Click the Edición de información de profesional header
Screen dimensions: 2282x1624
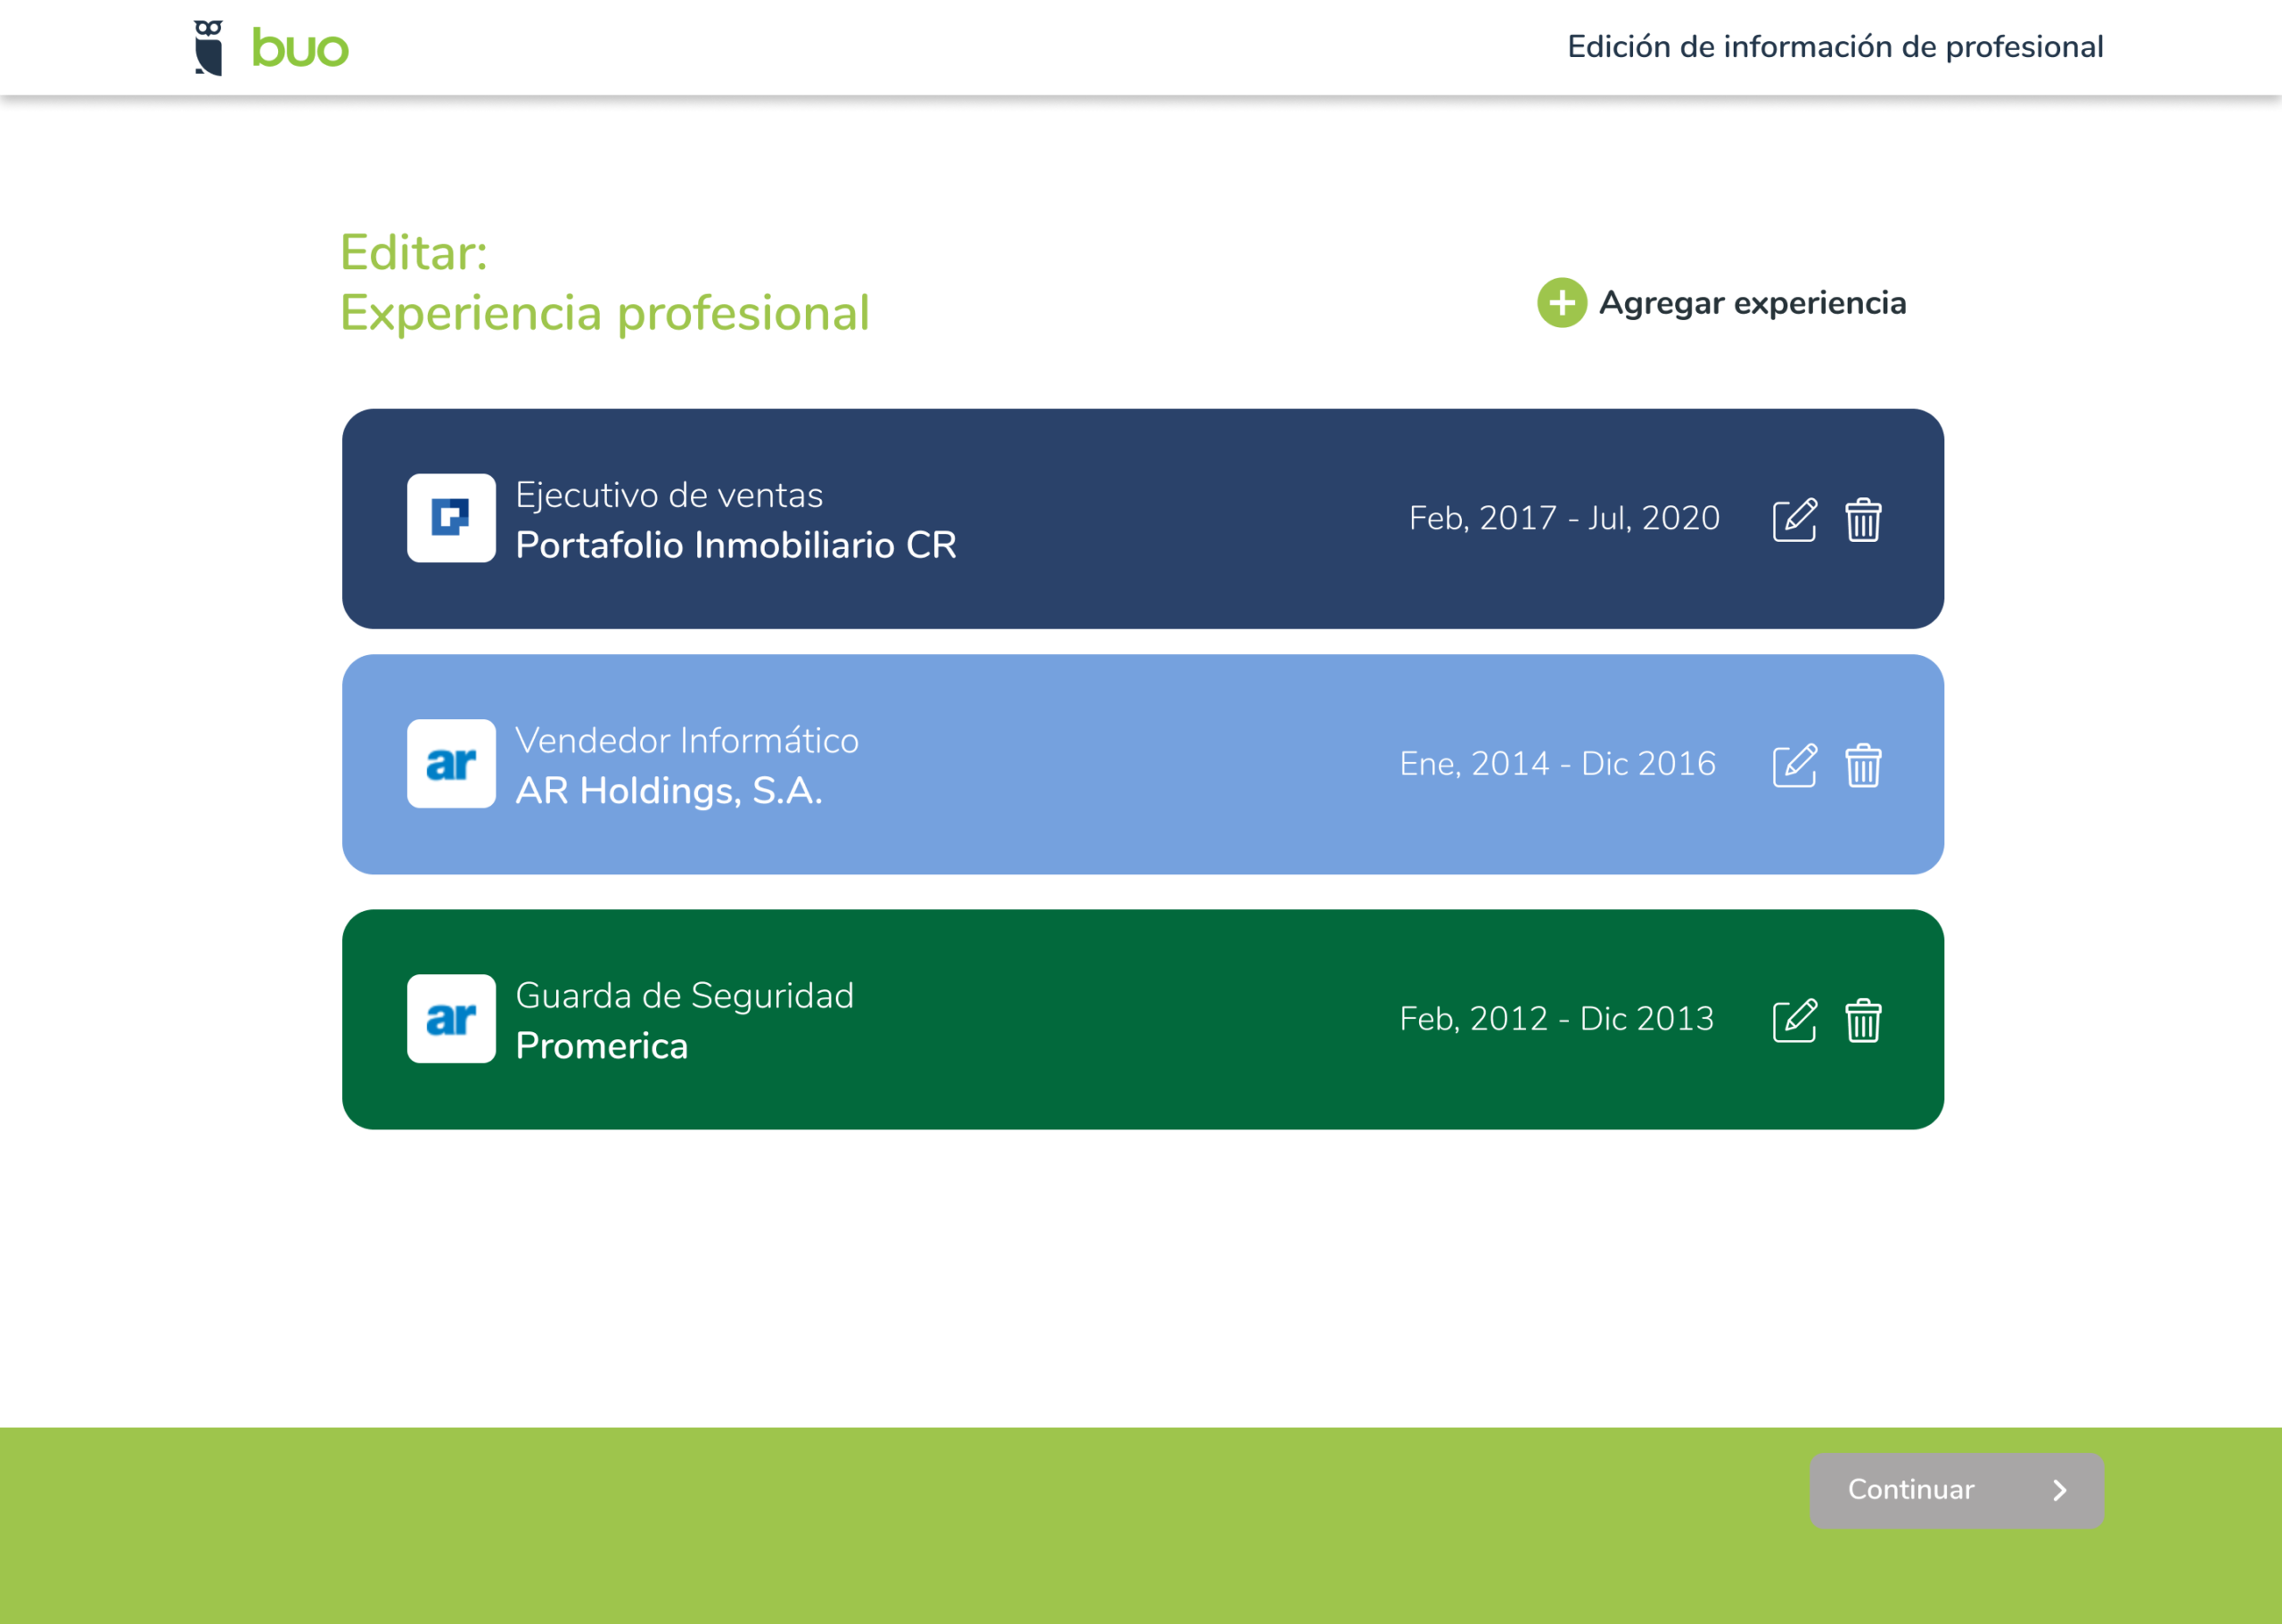1835,47
